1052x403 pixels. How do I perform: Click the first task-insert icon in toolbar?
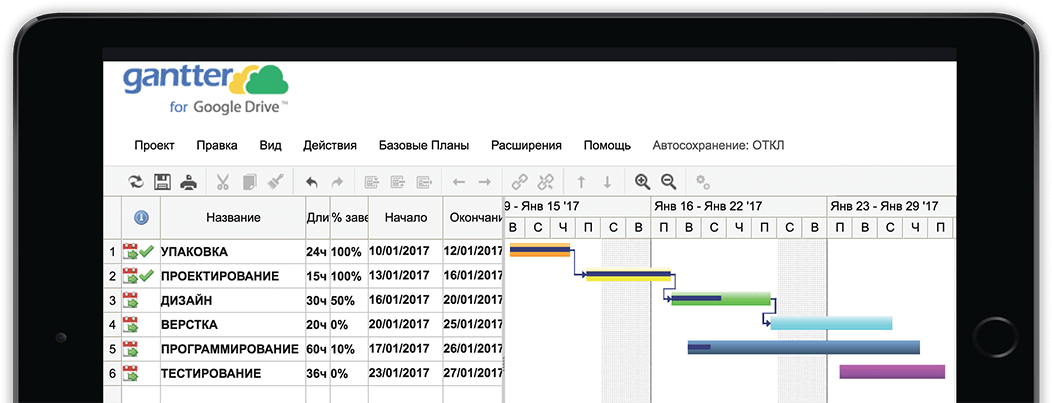pos(372,182)
